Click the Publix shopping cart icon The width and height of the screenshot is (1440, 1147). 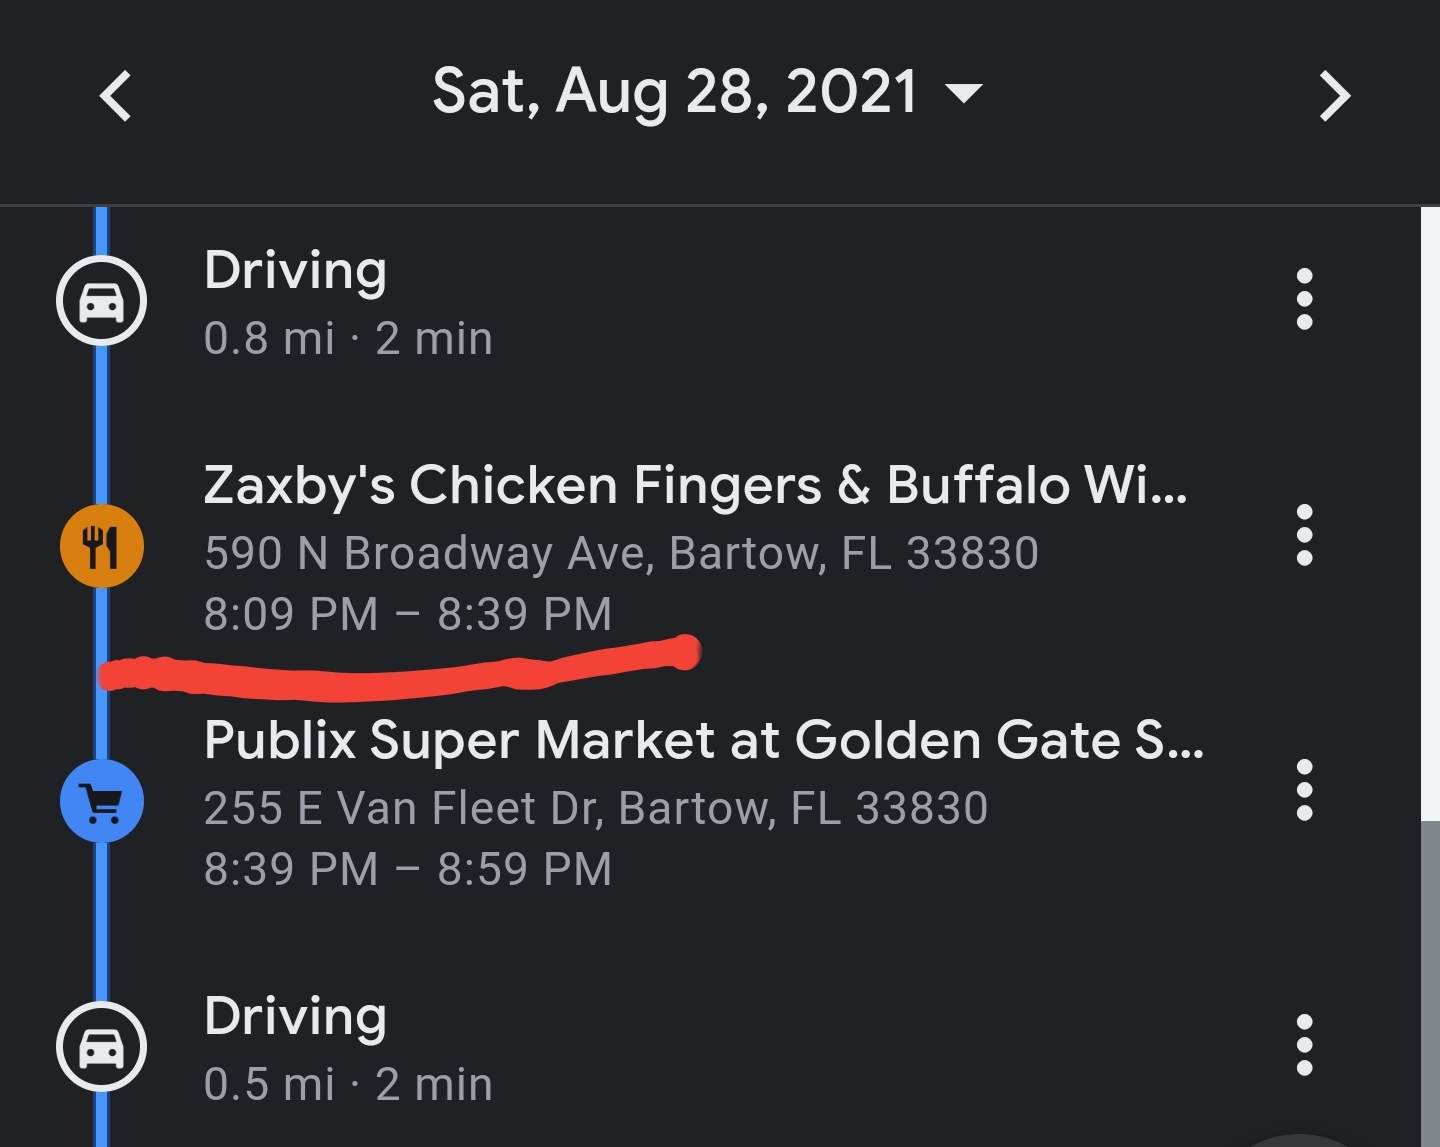pos(101,801)
